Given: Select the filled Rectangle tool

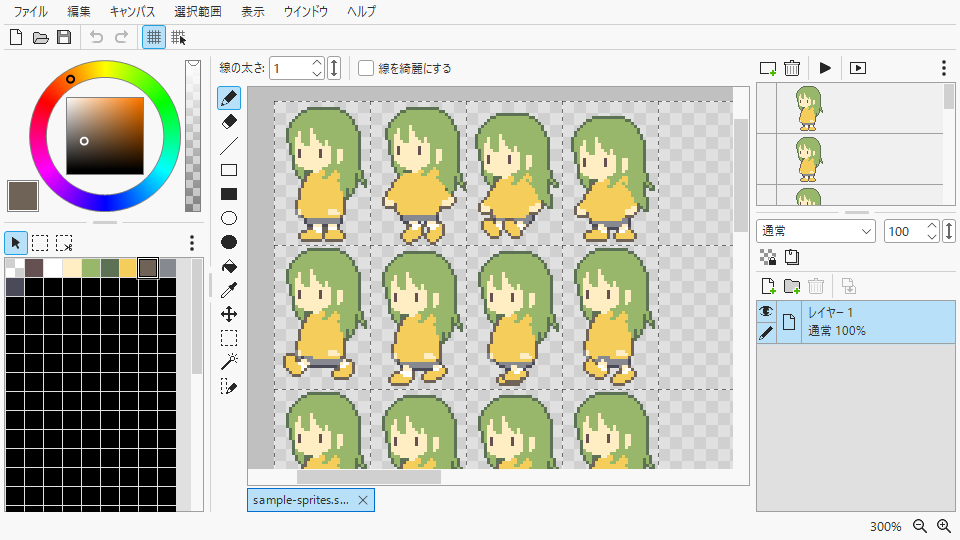Looking at the screenshot, I should (229, 194).
